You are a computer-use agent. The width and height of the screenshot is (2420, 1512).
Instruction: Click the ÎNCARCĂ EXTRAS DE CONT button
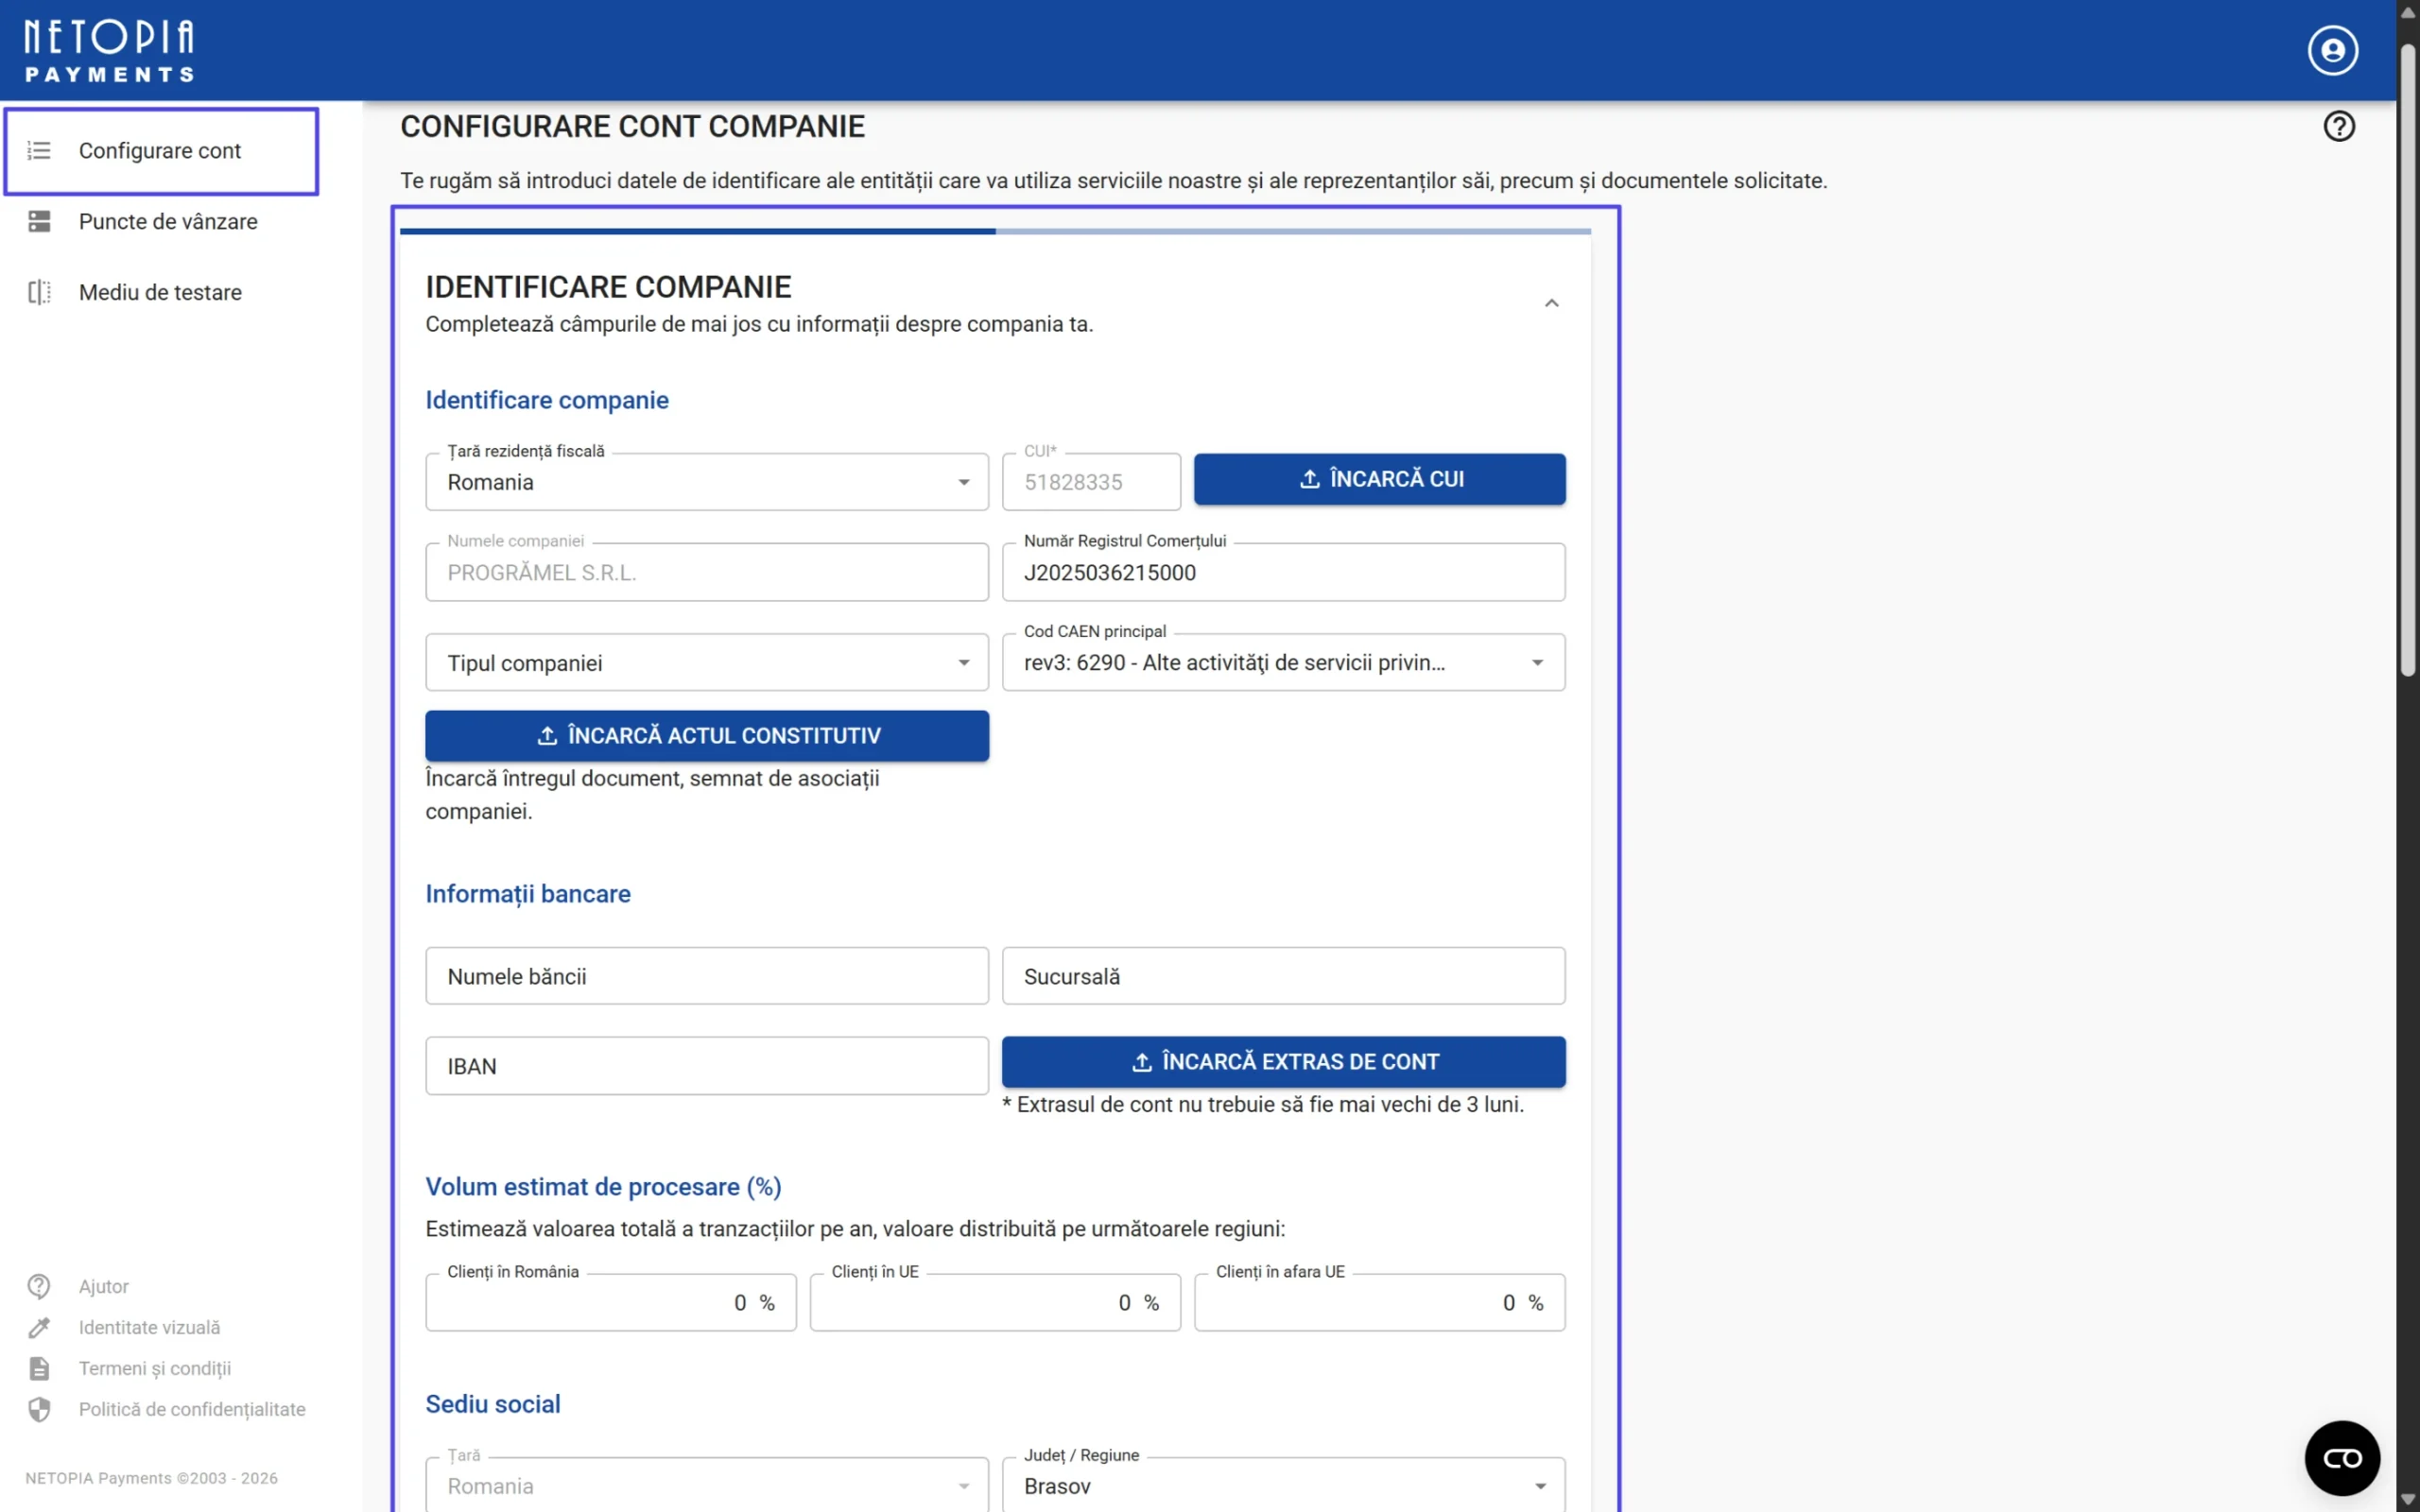pos(1283,1061)
